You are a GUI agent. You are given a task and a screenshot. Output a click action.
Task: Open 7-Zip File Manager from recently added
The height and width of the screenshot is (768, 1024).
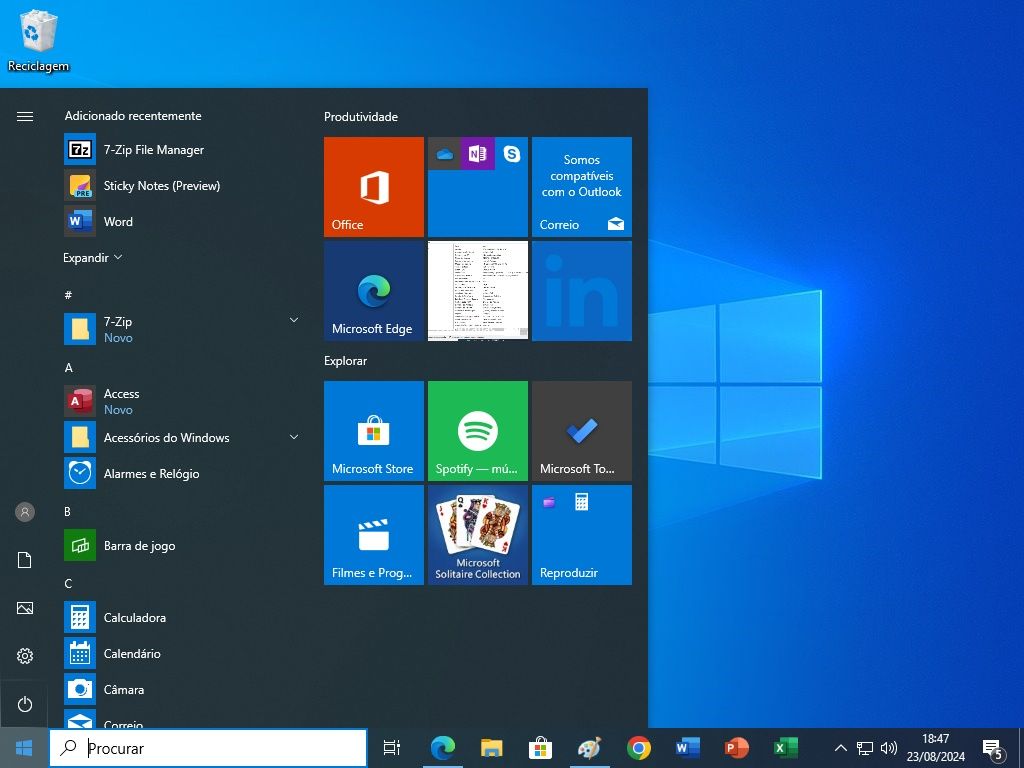[x=181, y=150]
